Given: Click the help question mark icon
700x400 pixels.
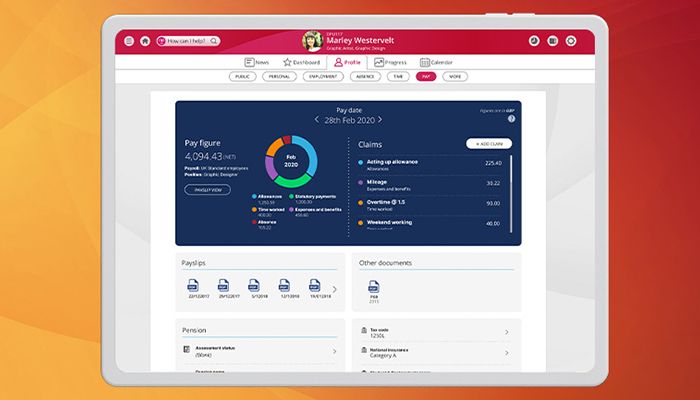Looking at the screenshot, I should point(511,119).
